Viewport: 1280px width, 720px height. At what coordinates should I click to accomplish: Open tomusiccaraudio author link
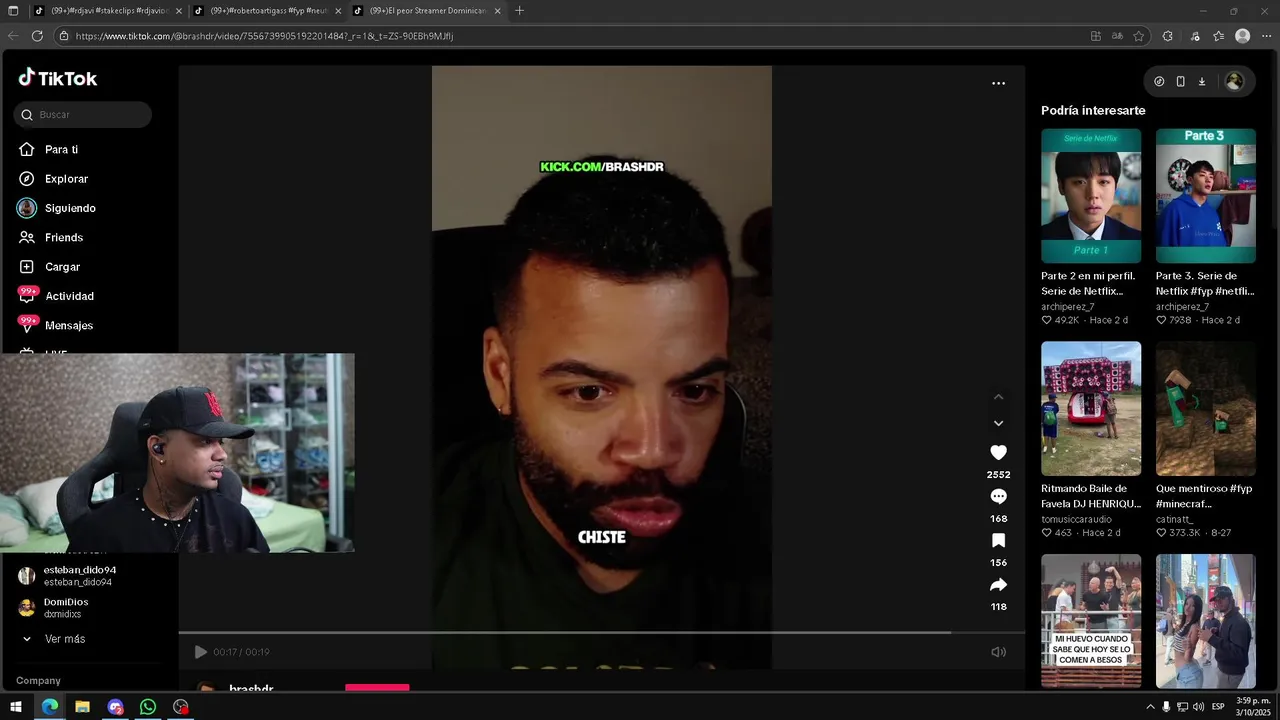(1076, 520)
